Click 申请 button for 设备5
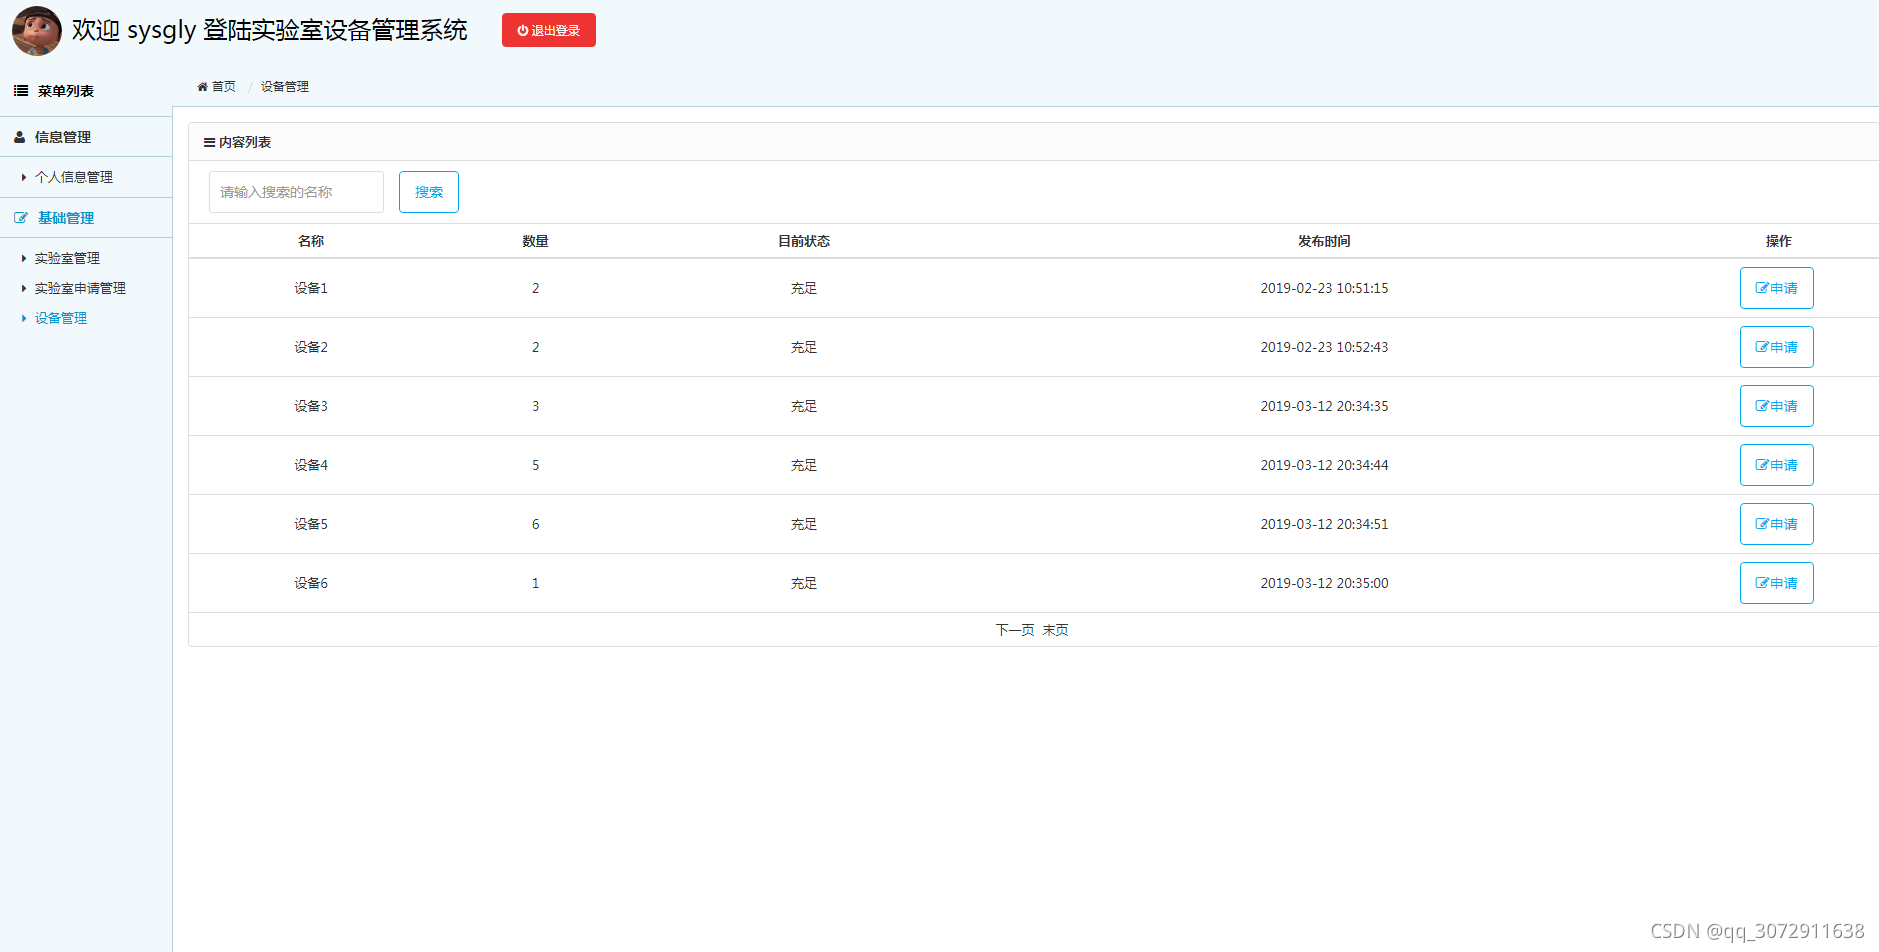This screenshot has height=952, width=1879. pyautogui.click(x=1777, y=524)
